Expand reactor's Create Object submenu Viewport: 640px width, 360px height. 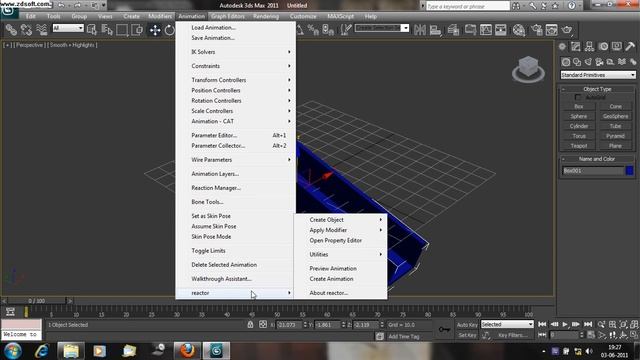(340, 220)
